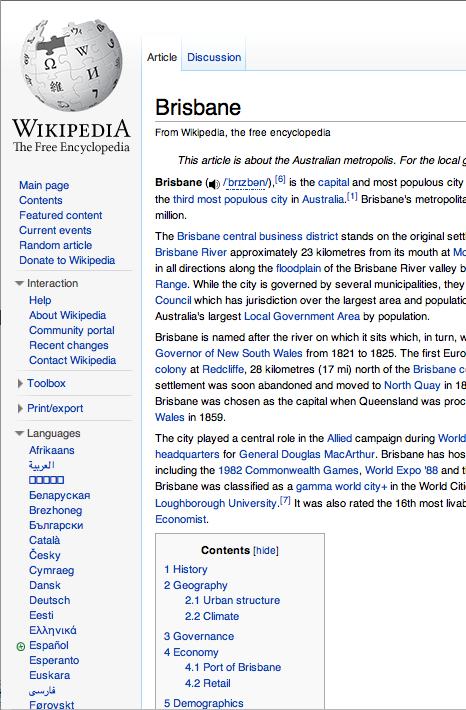This screenshot has width=466, height=710.
Task: Open the Help link
Action: [x=40, y=300]
